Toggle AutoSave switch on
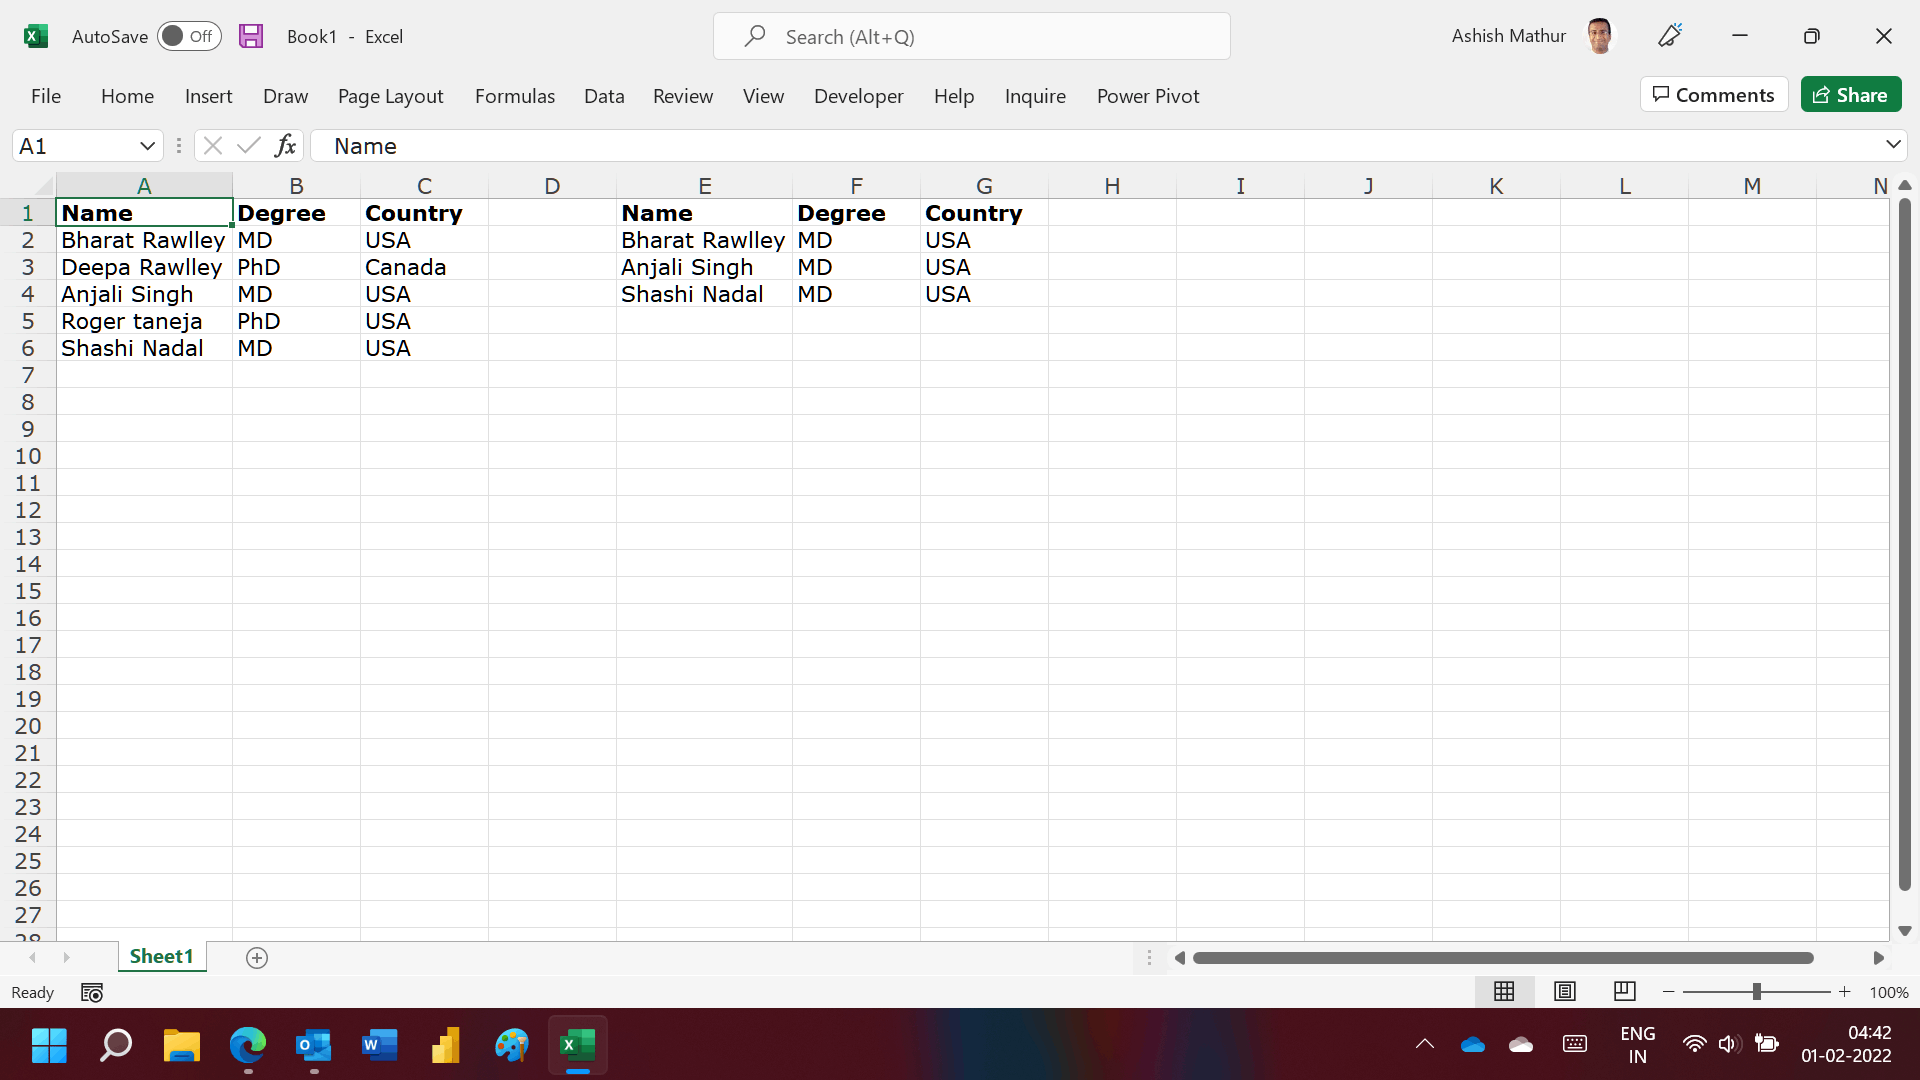Screen dimensions: 1920x1080 click(x=189, y=37)
